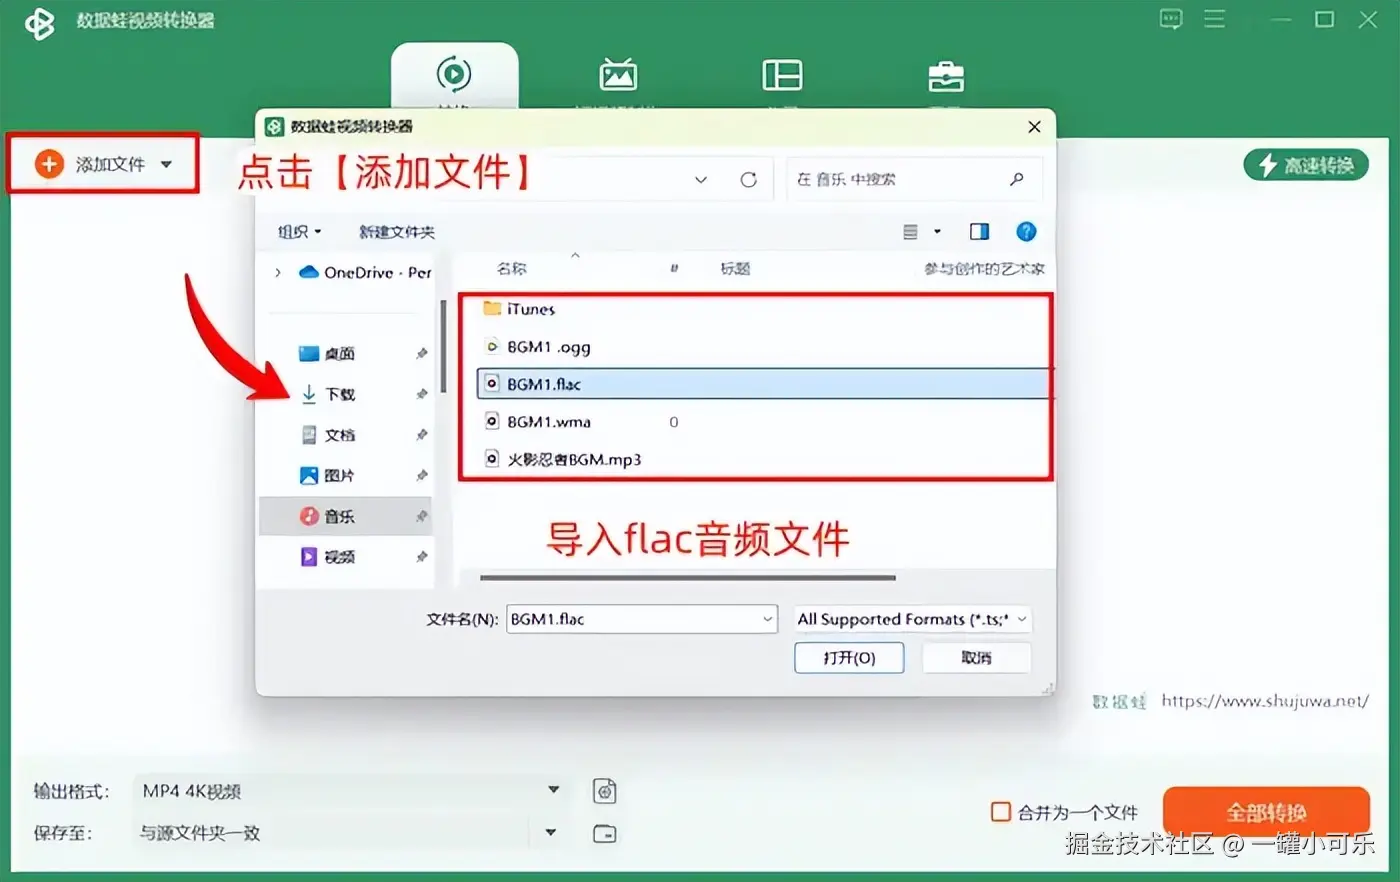Click the horizontal scrollbar in file list
1400x882 pixels.
click(x=688, y=577)
